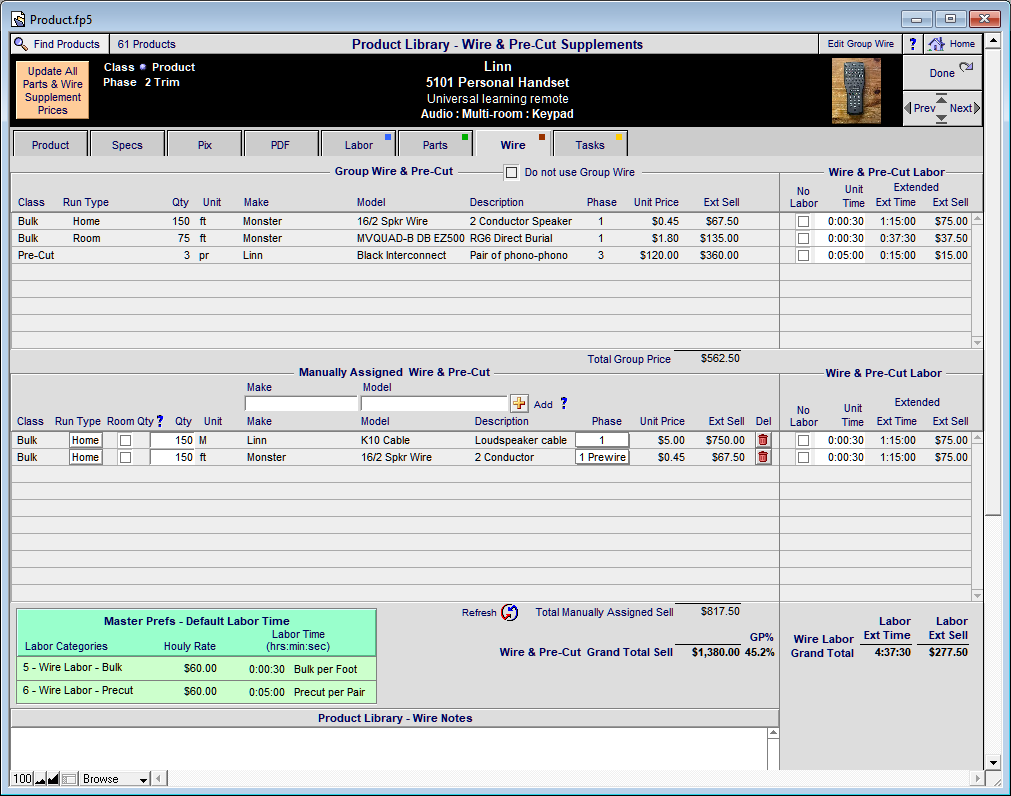Click the Edit Group Wire button
Screen dimensions: 1011x796
coord(860,44)
